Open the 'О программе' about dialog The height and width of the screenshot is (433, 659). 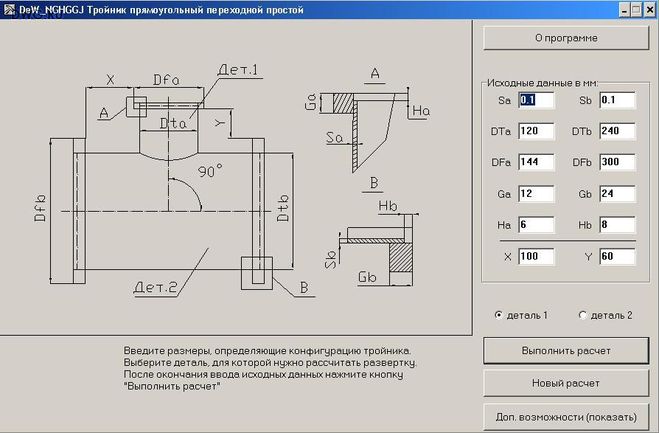(x=565, y=38)
